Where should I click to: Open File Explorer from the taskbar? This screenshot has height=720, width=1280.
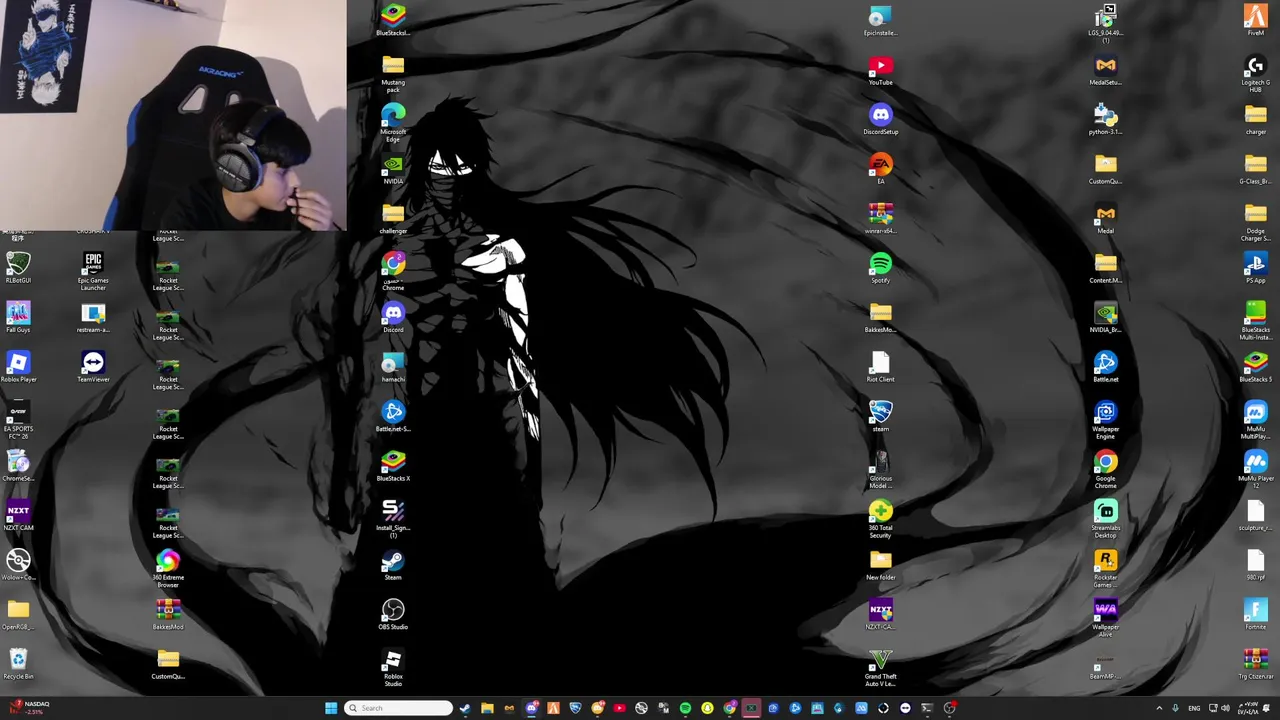tap(487, 708)
